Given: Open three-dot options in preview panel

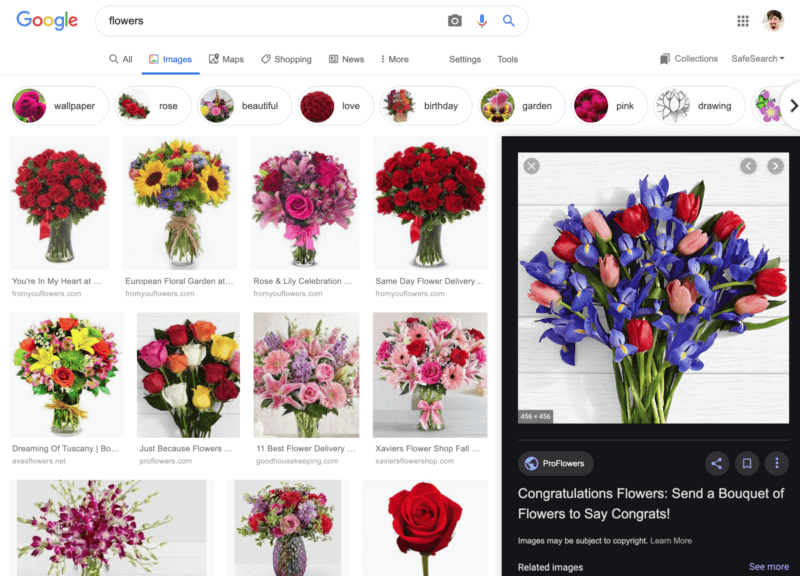Looking at the screenshot, I should (776, 463).
